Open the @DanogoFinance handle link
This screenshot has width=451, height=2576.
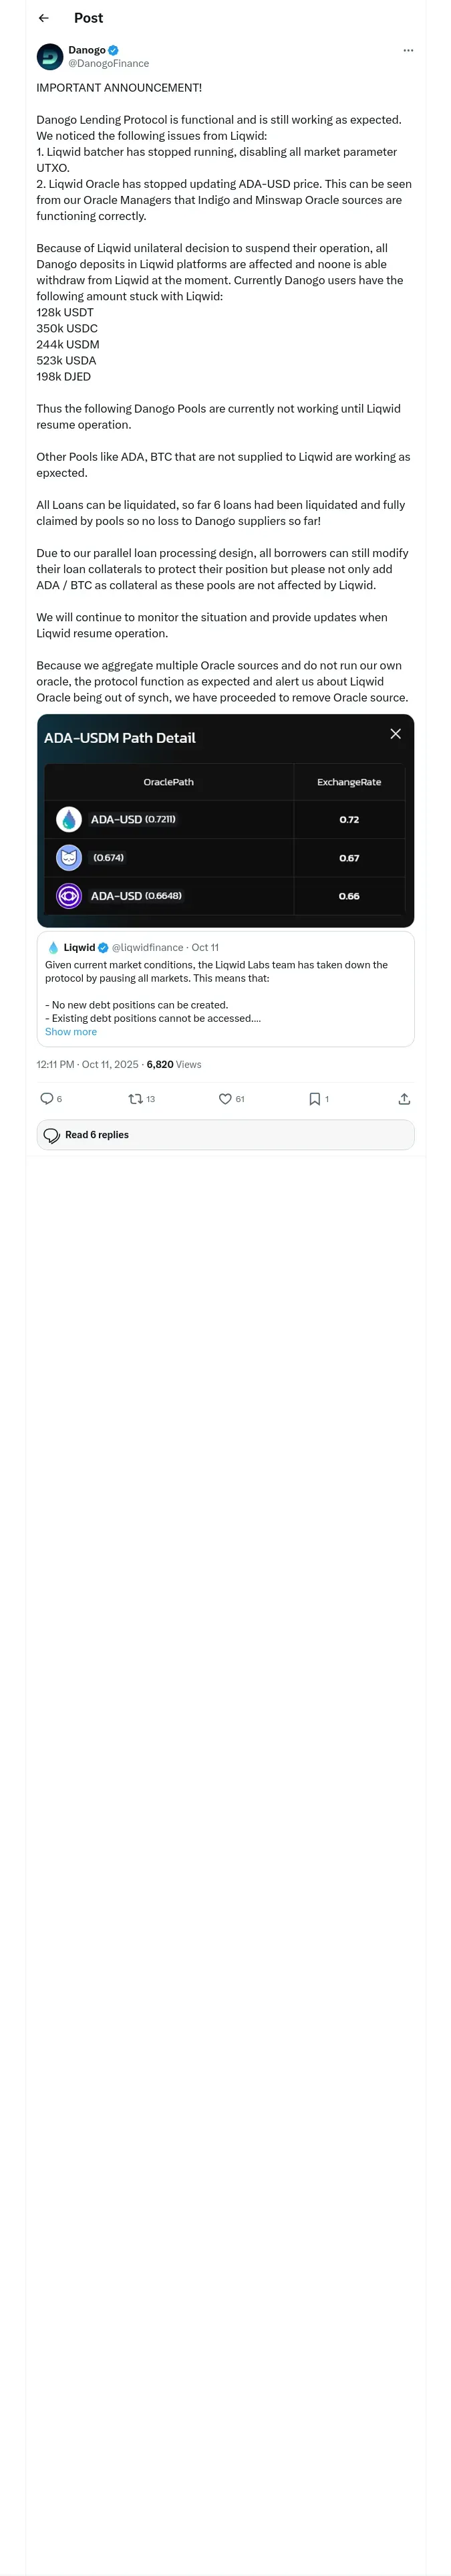point(108,64)
